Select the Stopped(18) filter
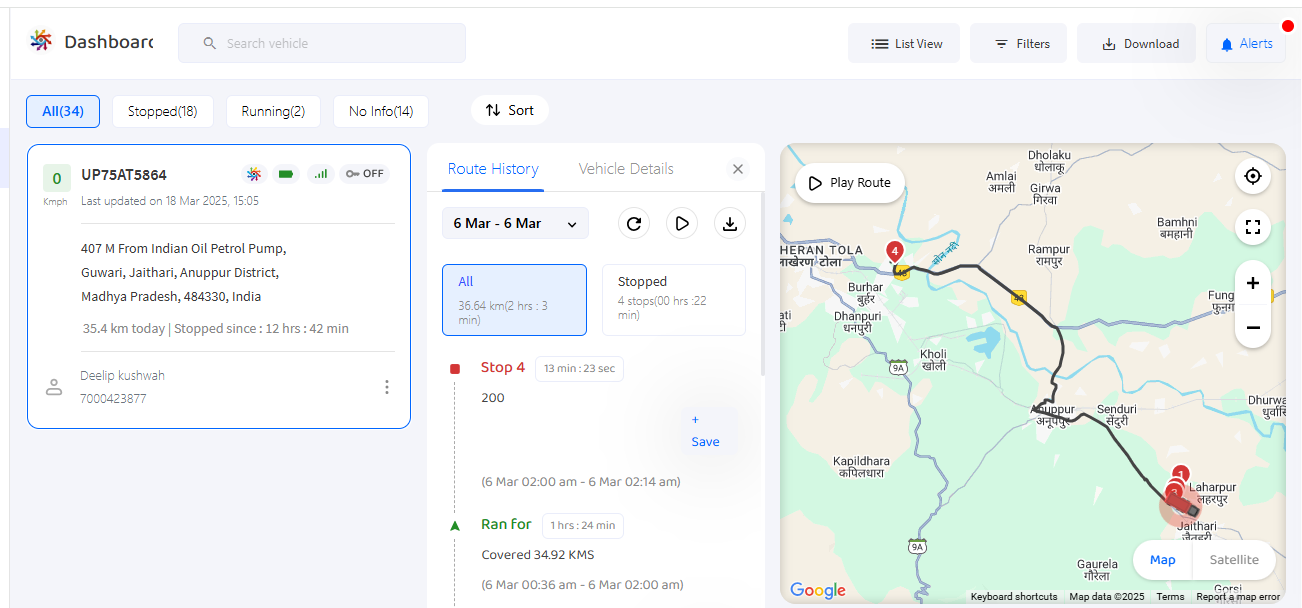Screen dimensions: 1302x608 pos(162,111)
